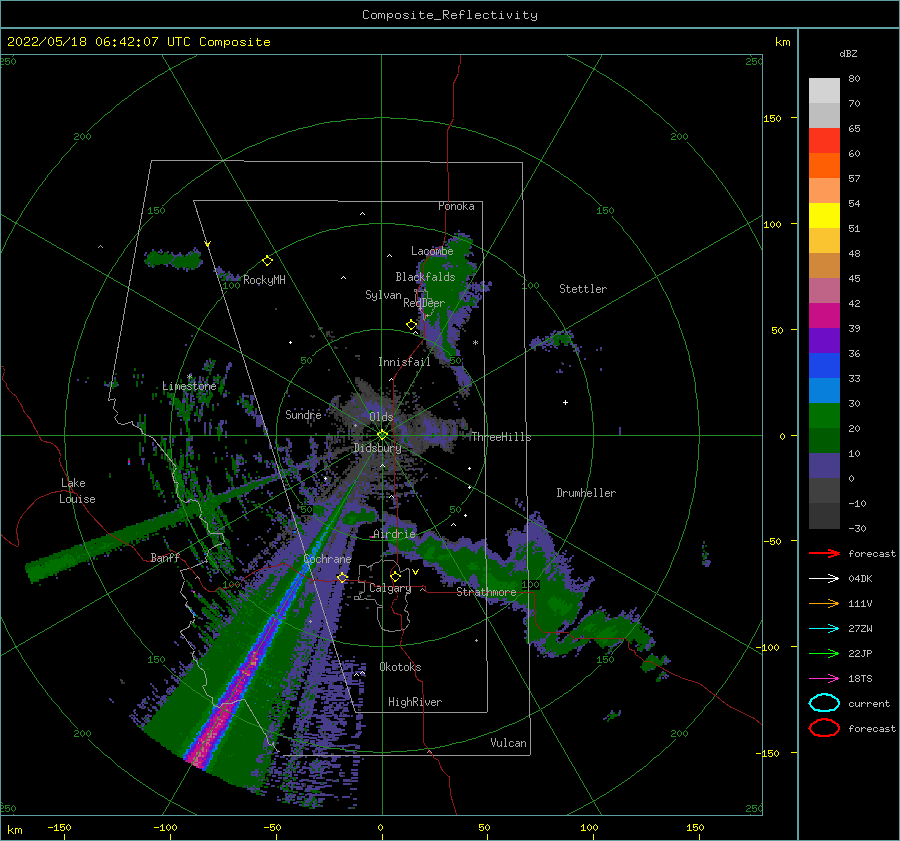The image size is (900, 841).
Task: Click the Limestone label
Action: pyautogui.click(x=189, y=386)
